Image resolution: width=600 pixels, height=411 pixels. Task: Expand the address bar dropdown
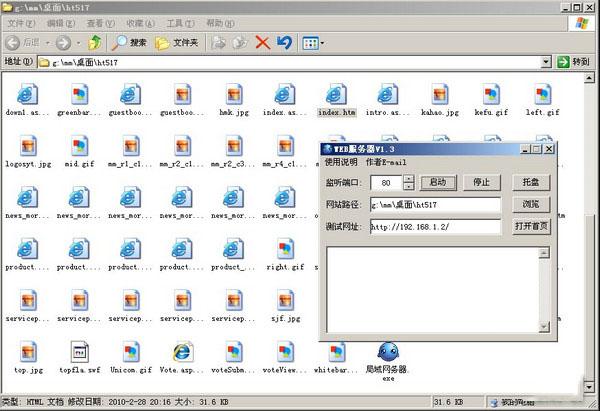coord(546,62)
